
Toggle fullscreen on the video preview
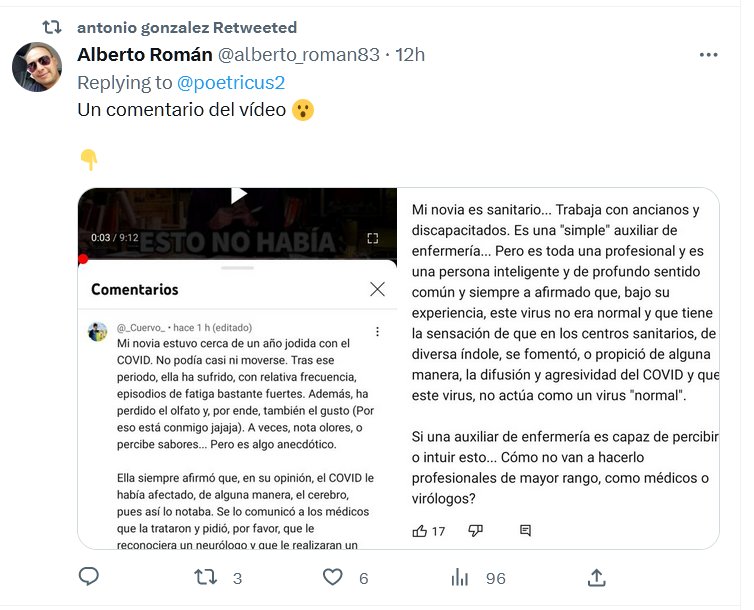pos(373,238)
